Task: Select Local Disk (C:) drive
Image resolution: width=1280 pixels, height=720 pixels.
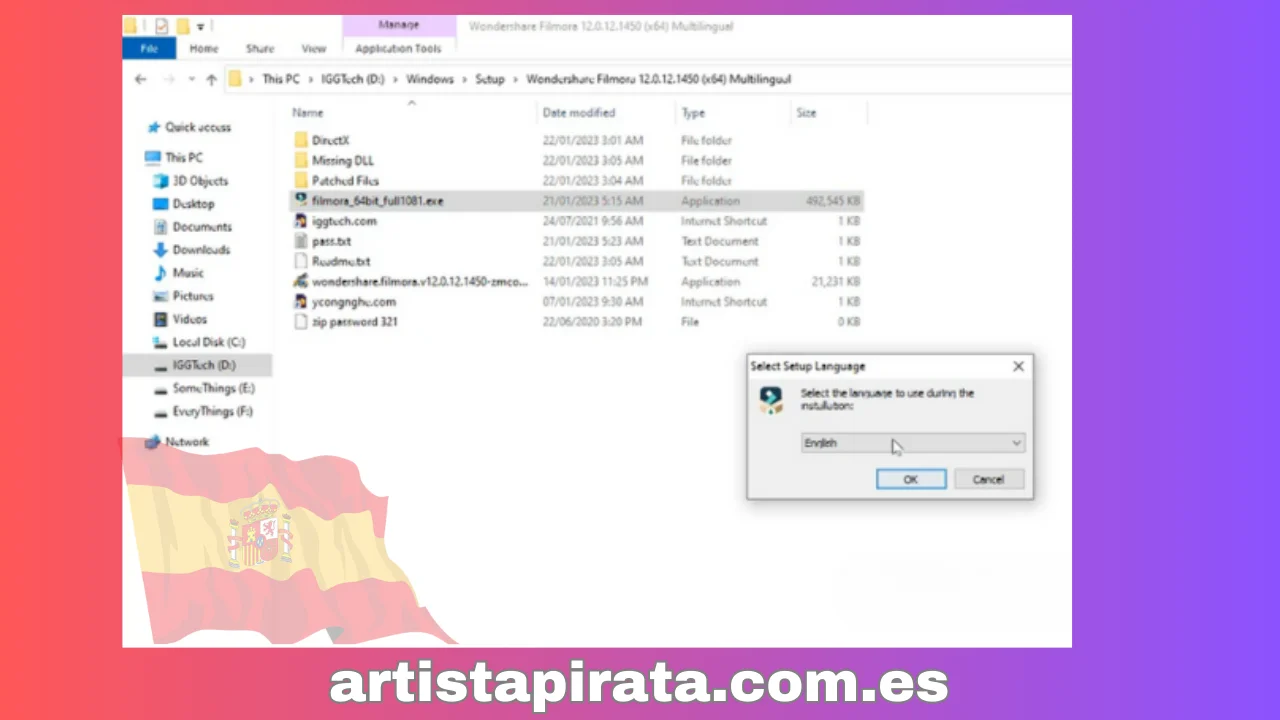Action: pyautogui.click(x=198, y=342)
